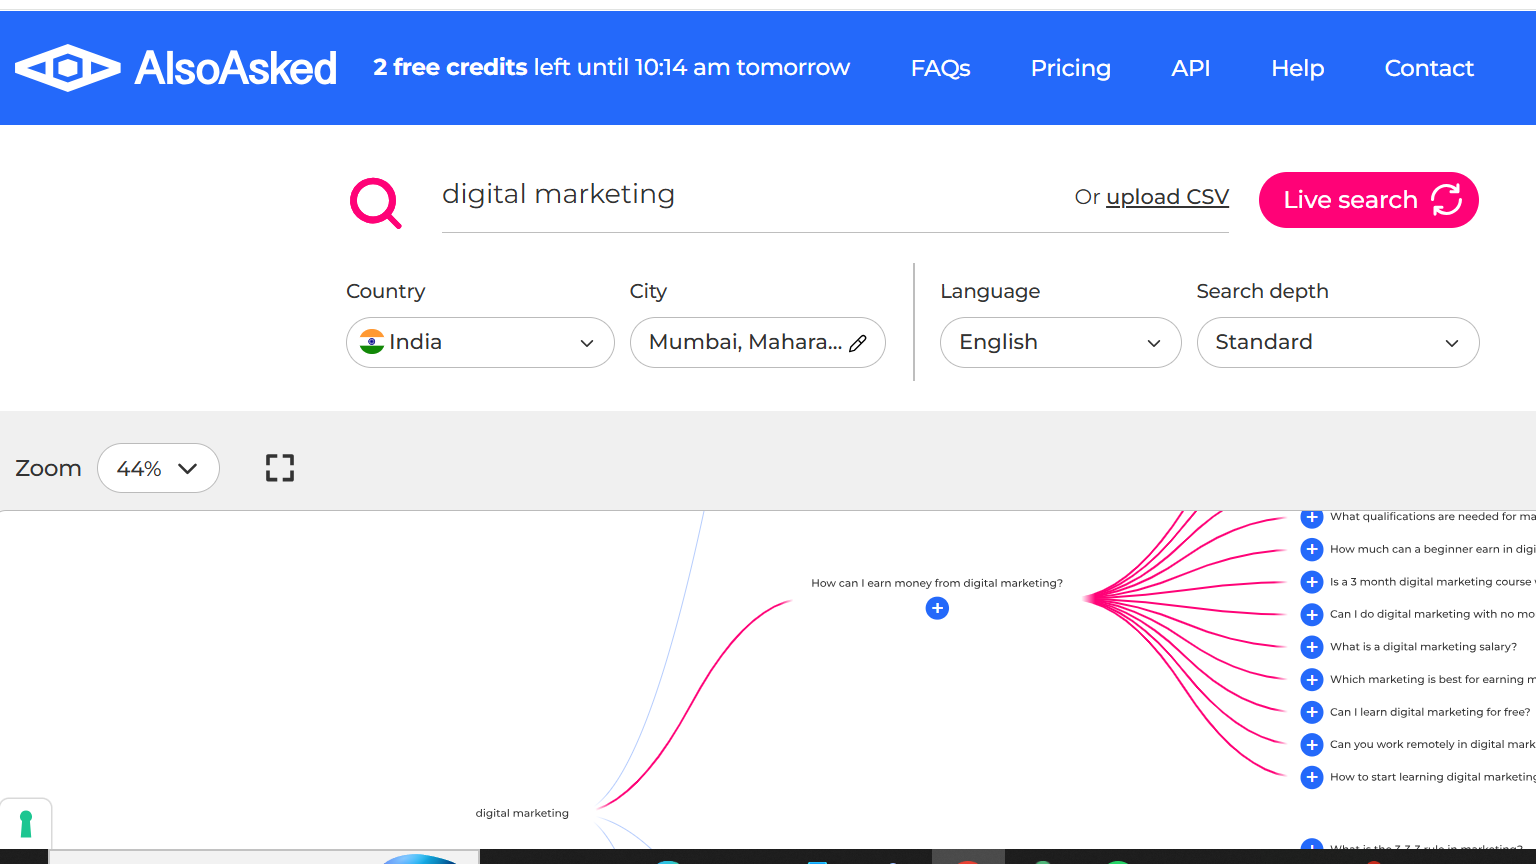Click the pink magnifying glass search icon
The image size is (1536, 864).
pos(375,202)
